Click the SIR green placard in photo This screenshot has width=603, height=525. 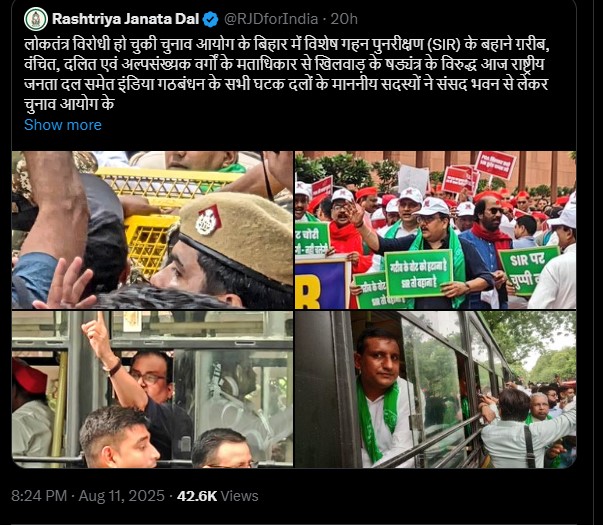[528, 270]
